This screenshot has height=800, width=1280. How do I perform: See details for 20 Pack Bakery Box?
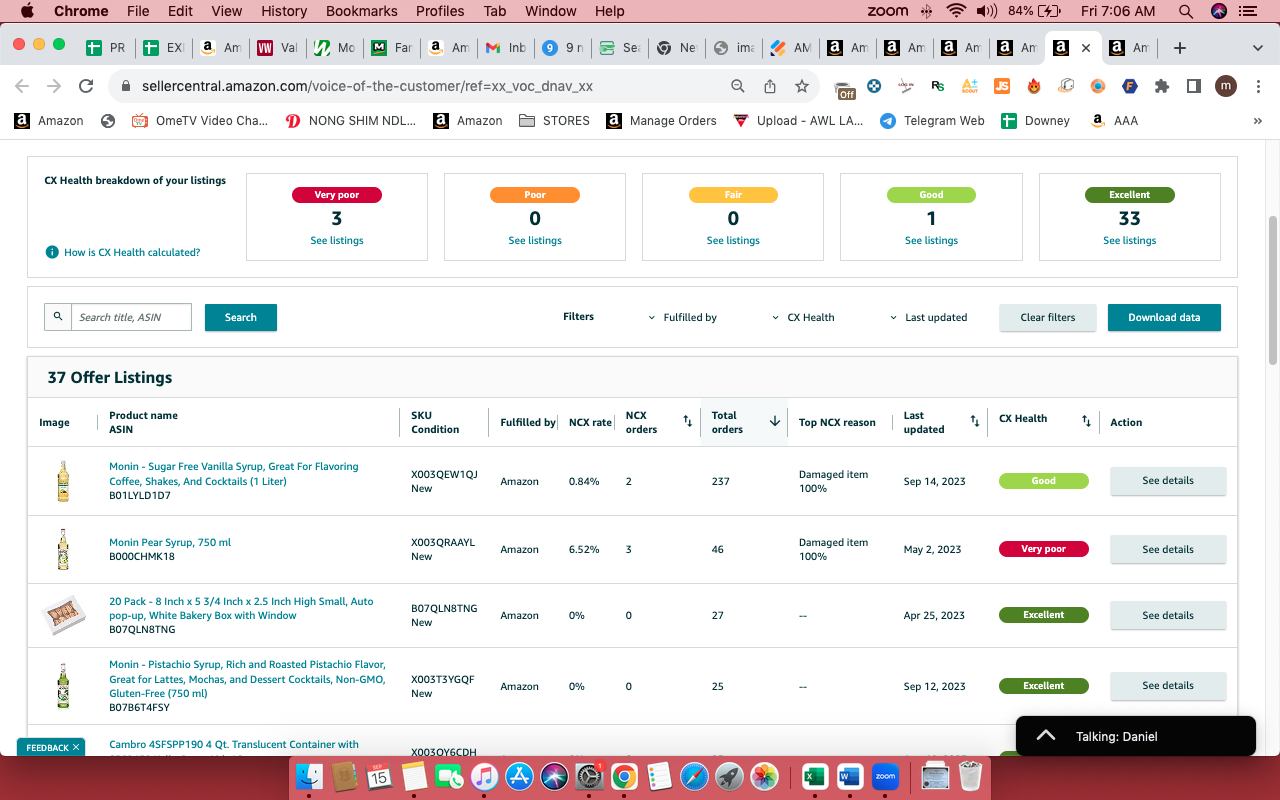pyautogui.click(x=1168, y=615)
